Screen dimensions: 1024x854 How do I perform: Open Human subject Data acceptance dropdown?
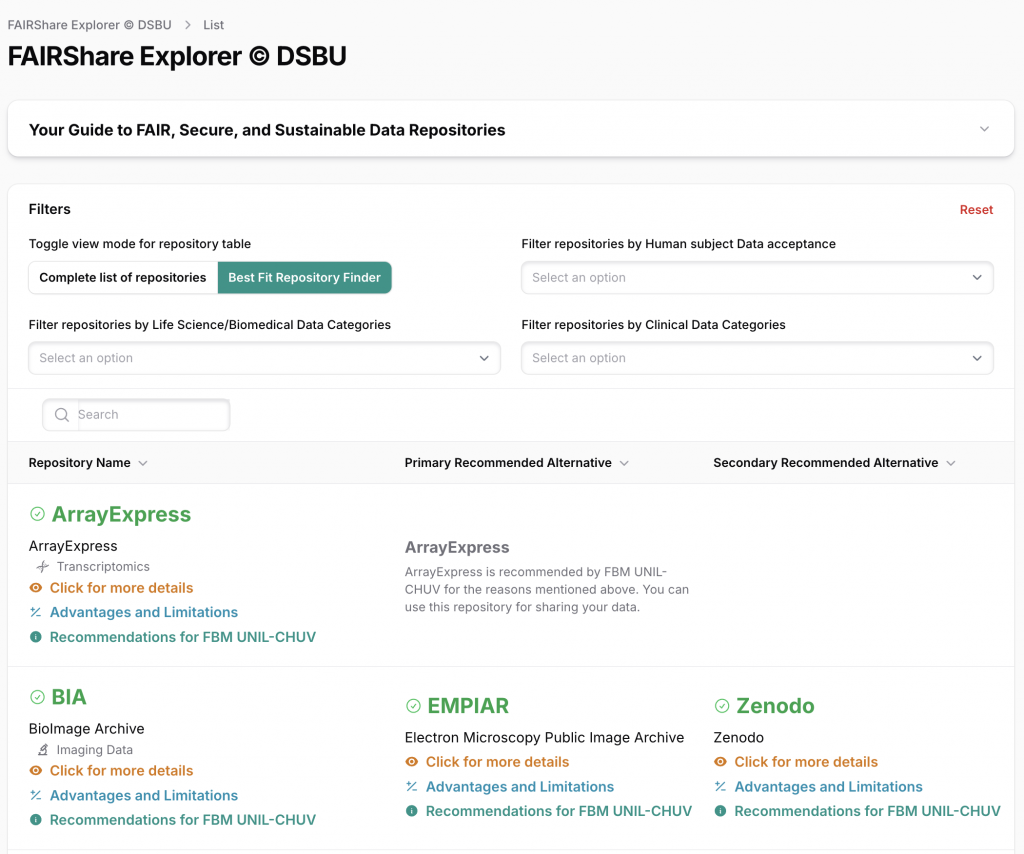click(x=756, y=278)
